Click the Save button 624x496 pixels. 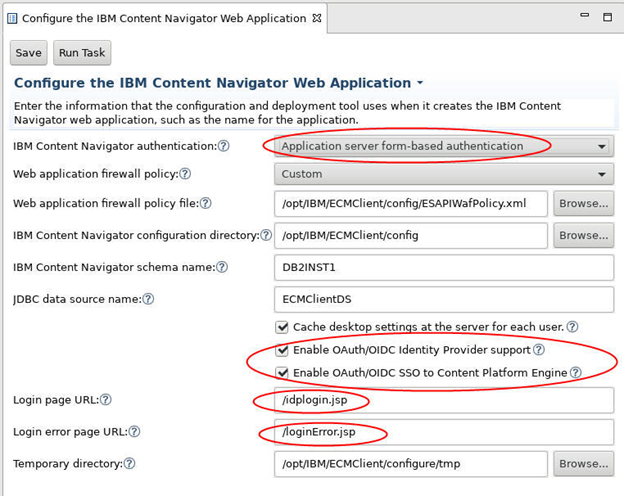28,53
